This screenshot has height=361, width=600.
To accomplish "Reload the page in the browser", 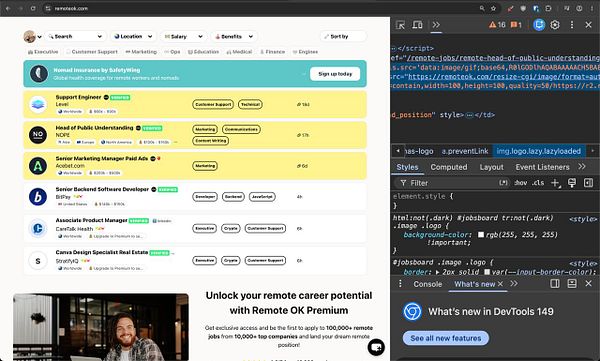I will (x=33, y=8).
